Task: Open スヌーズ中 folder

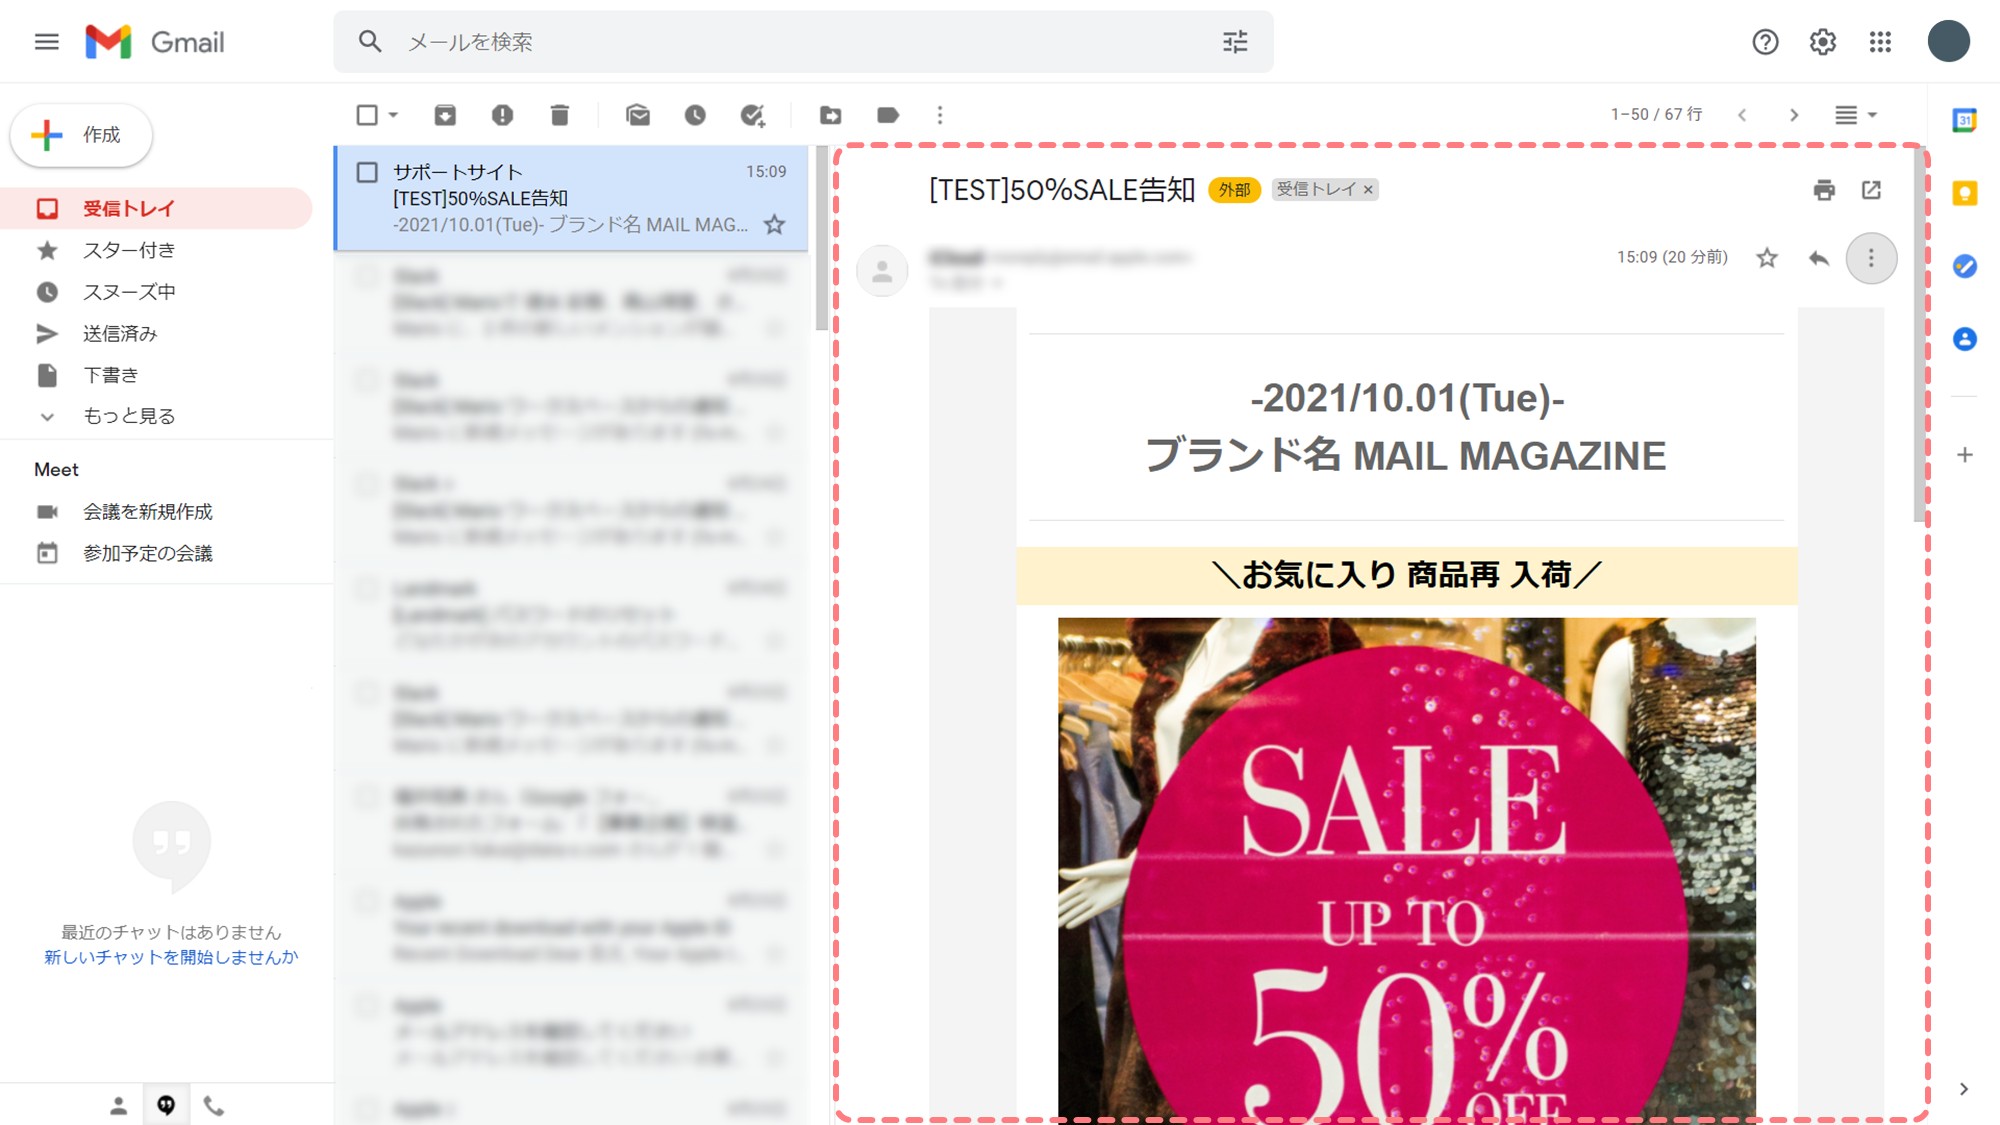Action: coord(156,292)
